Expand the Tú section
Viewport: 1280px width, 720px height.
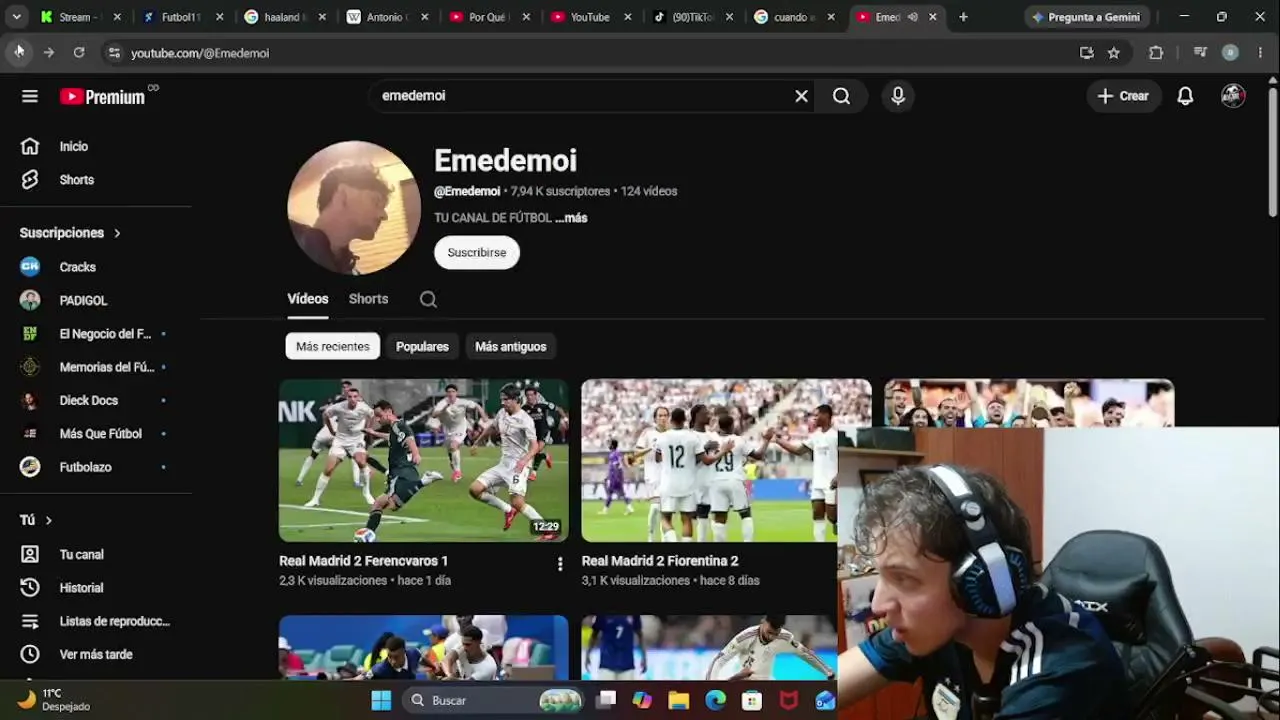point(36,520)
